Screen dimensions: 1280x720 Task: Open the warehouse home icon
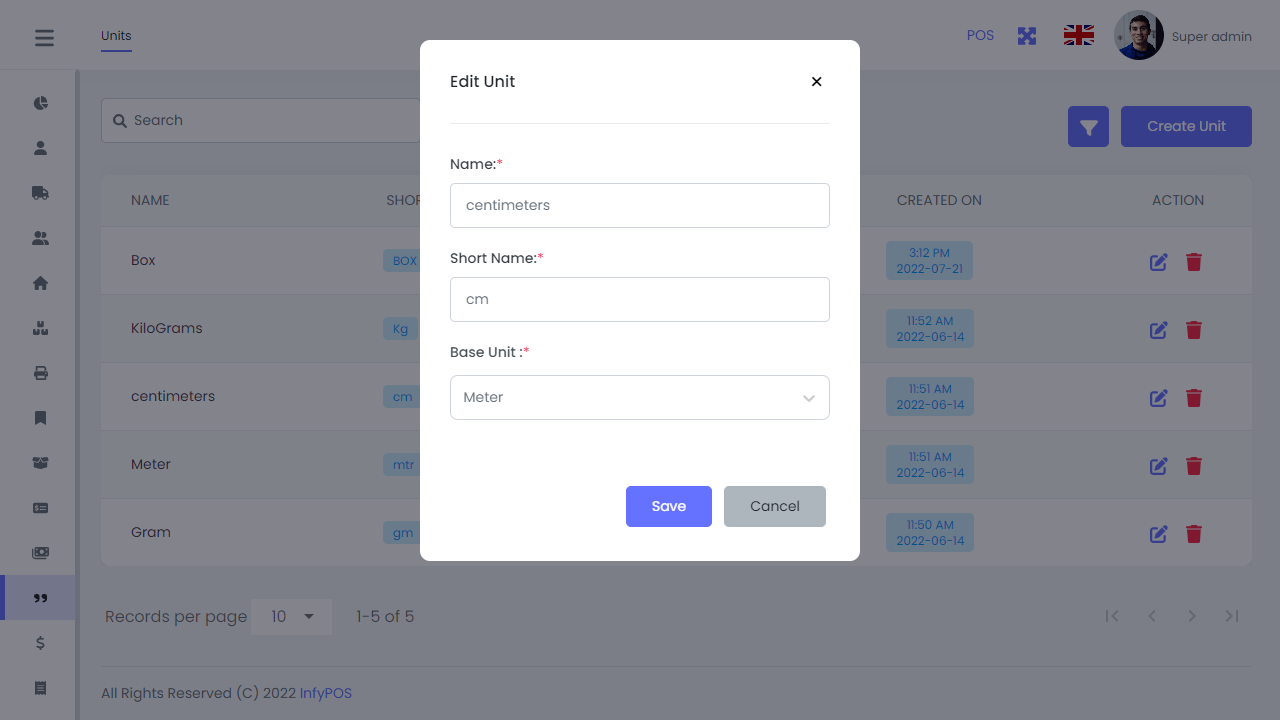point(41,283)
